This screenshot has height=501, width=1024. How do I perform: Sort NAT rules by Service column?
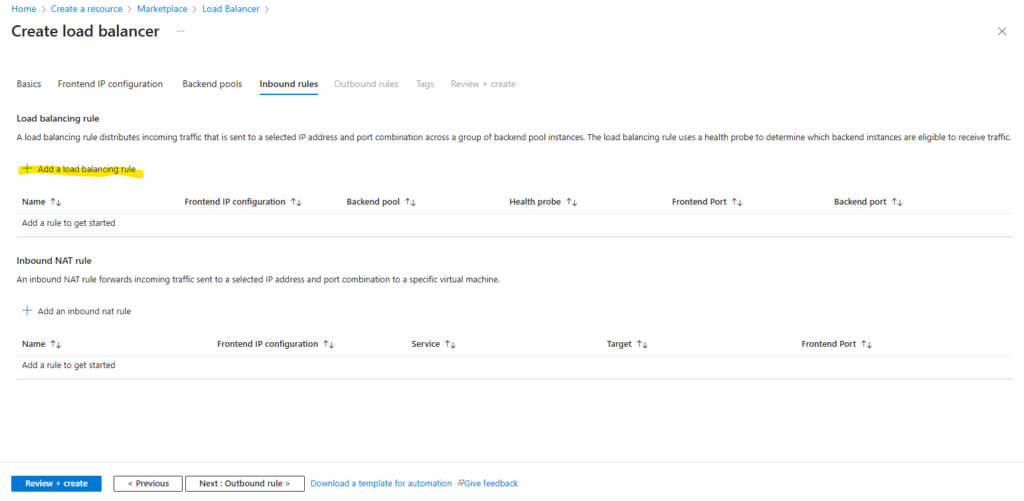(x=450, y=344)
